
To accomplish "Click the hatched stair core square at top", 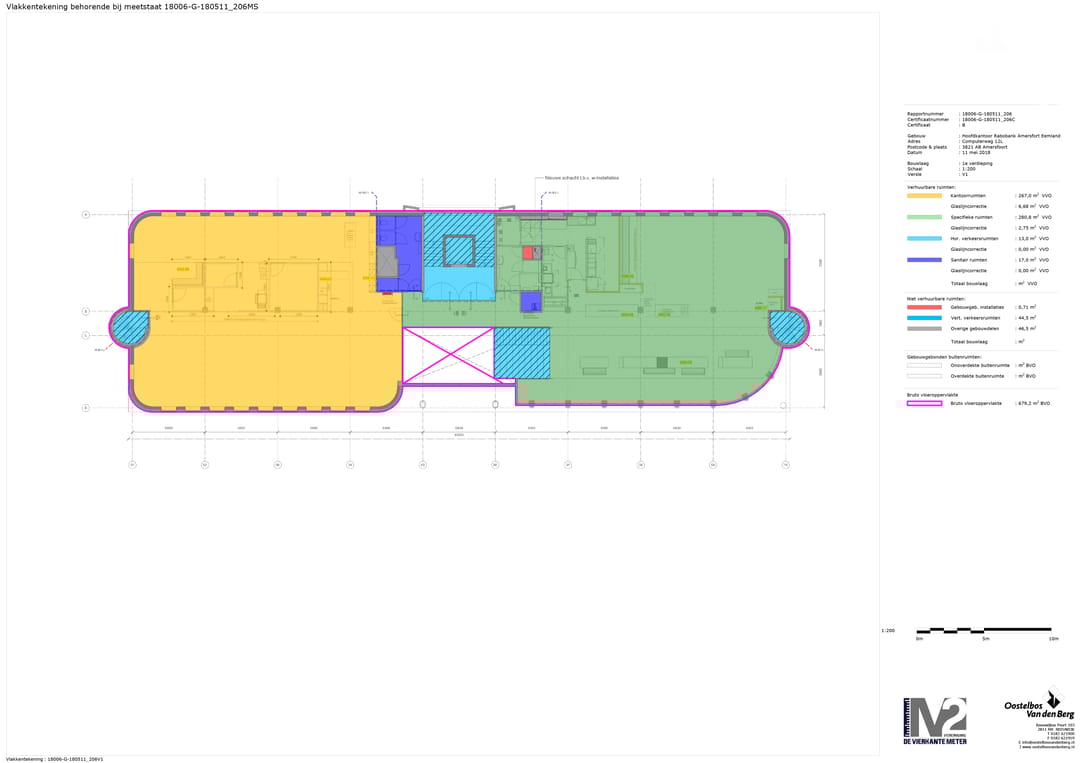I will click(x=459, y=250).
